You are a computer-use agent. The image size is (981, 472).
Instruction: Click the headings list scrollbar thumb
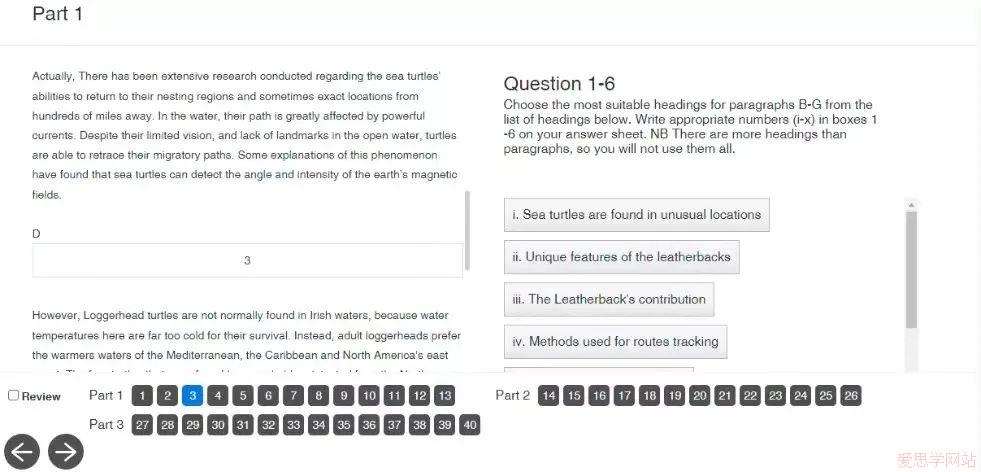click(911, 270)
